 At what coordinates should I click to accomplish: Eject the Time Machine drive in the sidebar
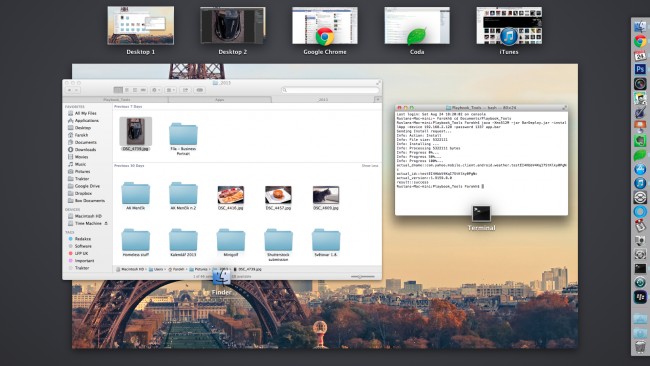(x=106, y=223)
